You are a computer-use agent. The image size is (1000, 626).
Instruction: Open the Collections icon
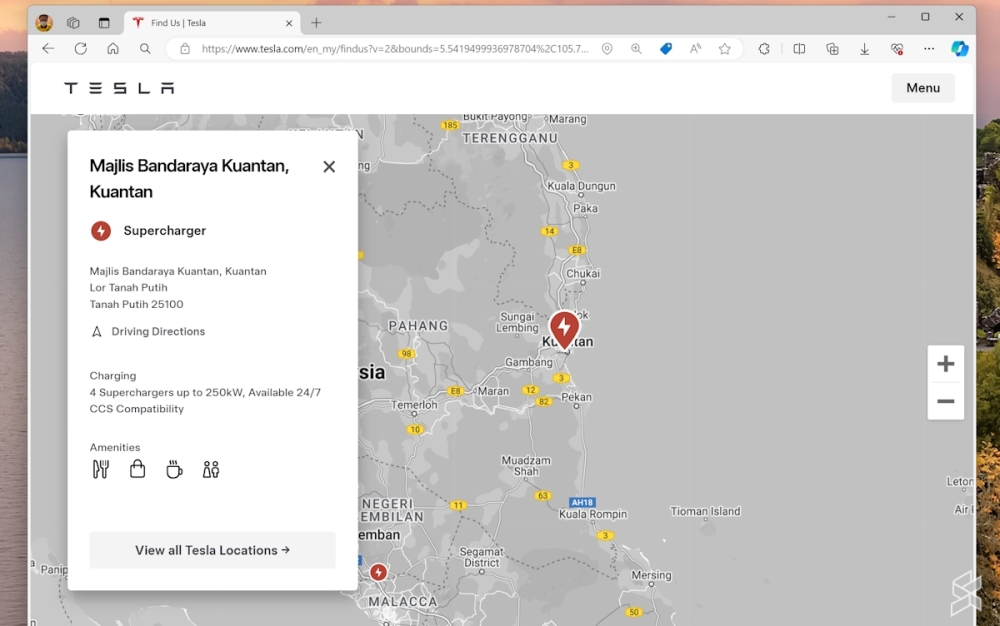point(832,48)
